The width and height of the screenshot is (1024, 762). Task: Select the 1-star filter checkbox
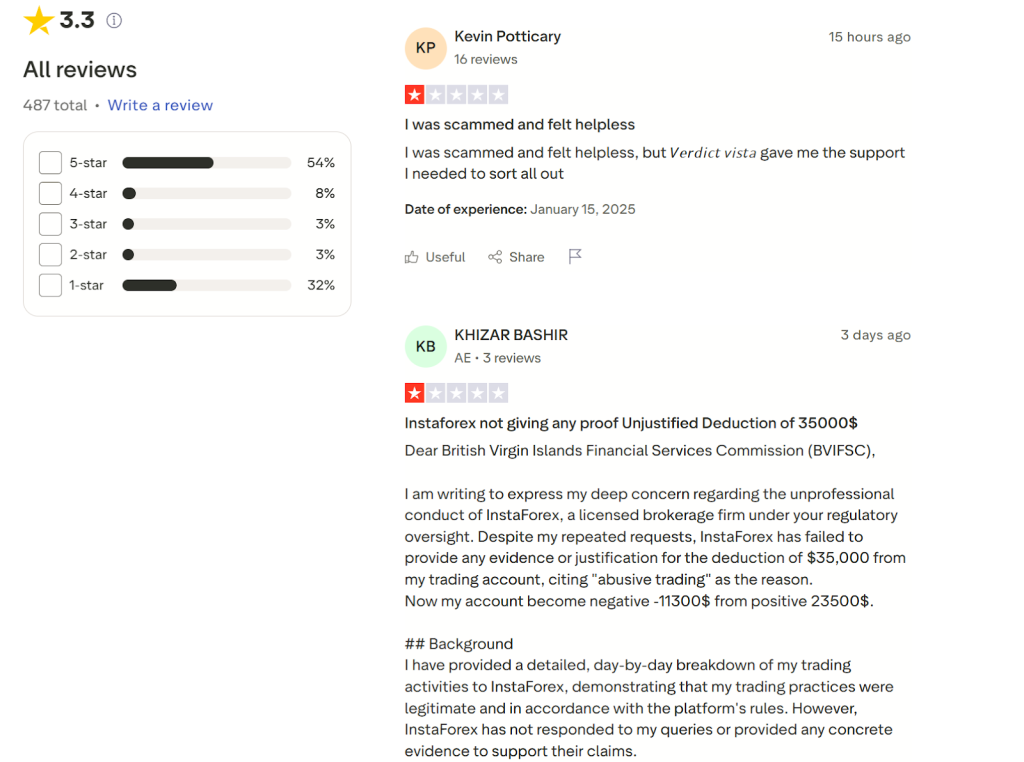coord(50,286)
